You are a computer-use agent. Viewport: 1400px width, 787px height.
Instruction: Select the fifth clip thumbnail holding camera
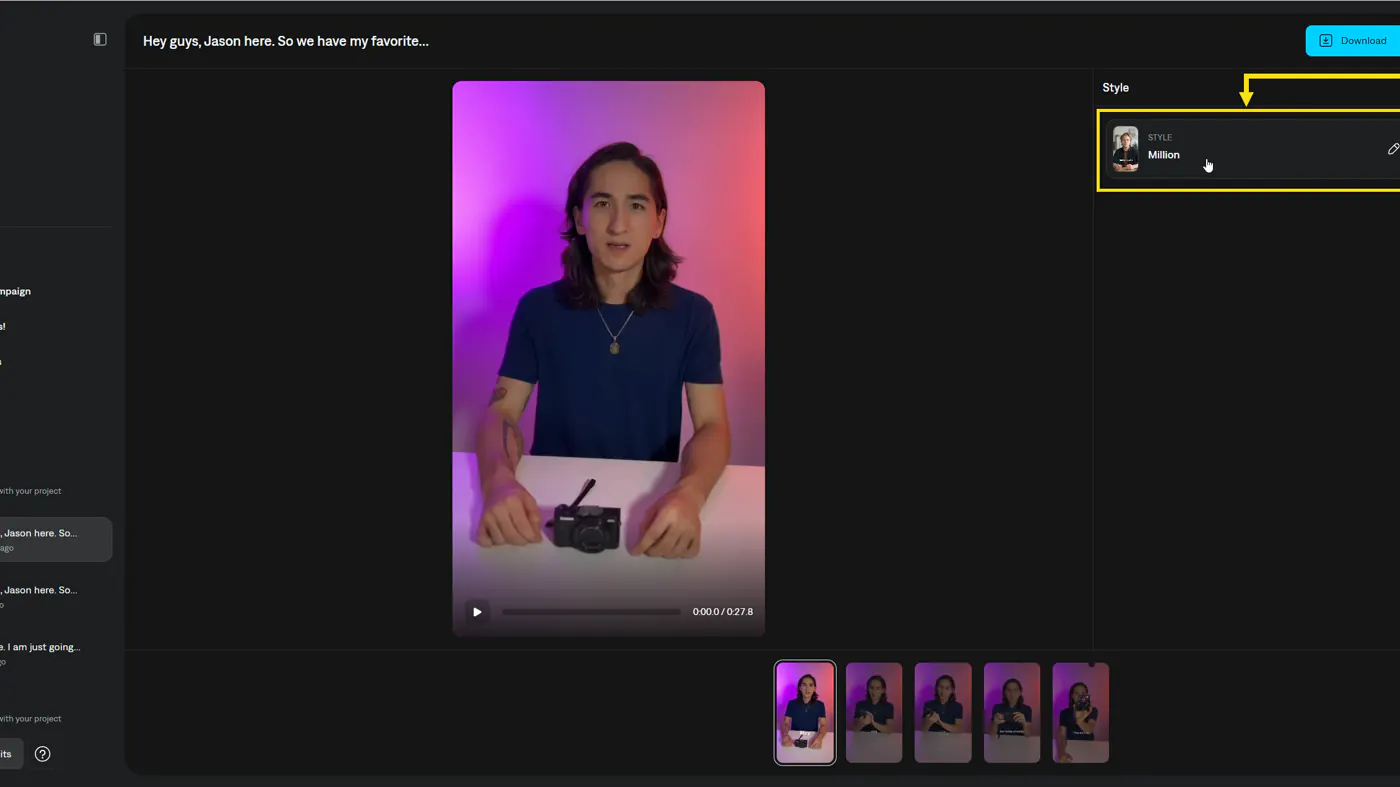point(1081,713)
